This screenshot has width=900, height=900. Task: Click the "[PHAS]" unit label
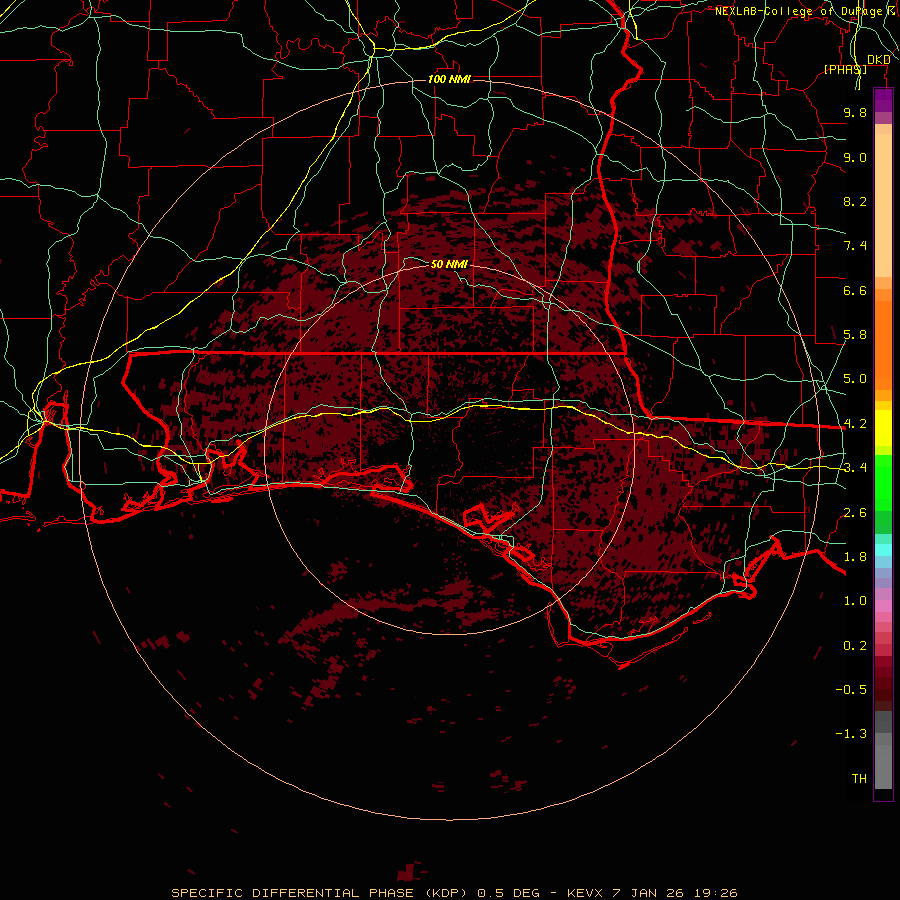coord(845,69)
